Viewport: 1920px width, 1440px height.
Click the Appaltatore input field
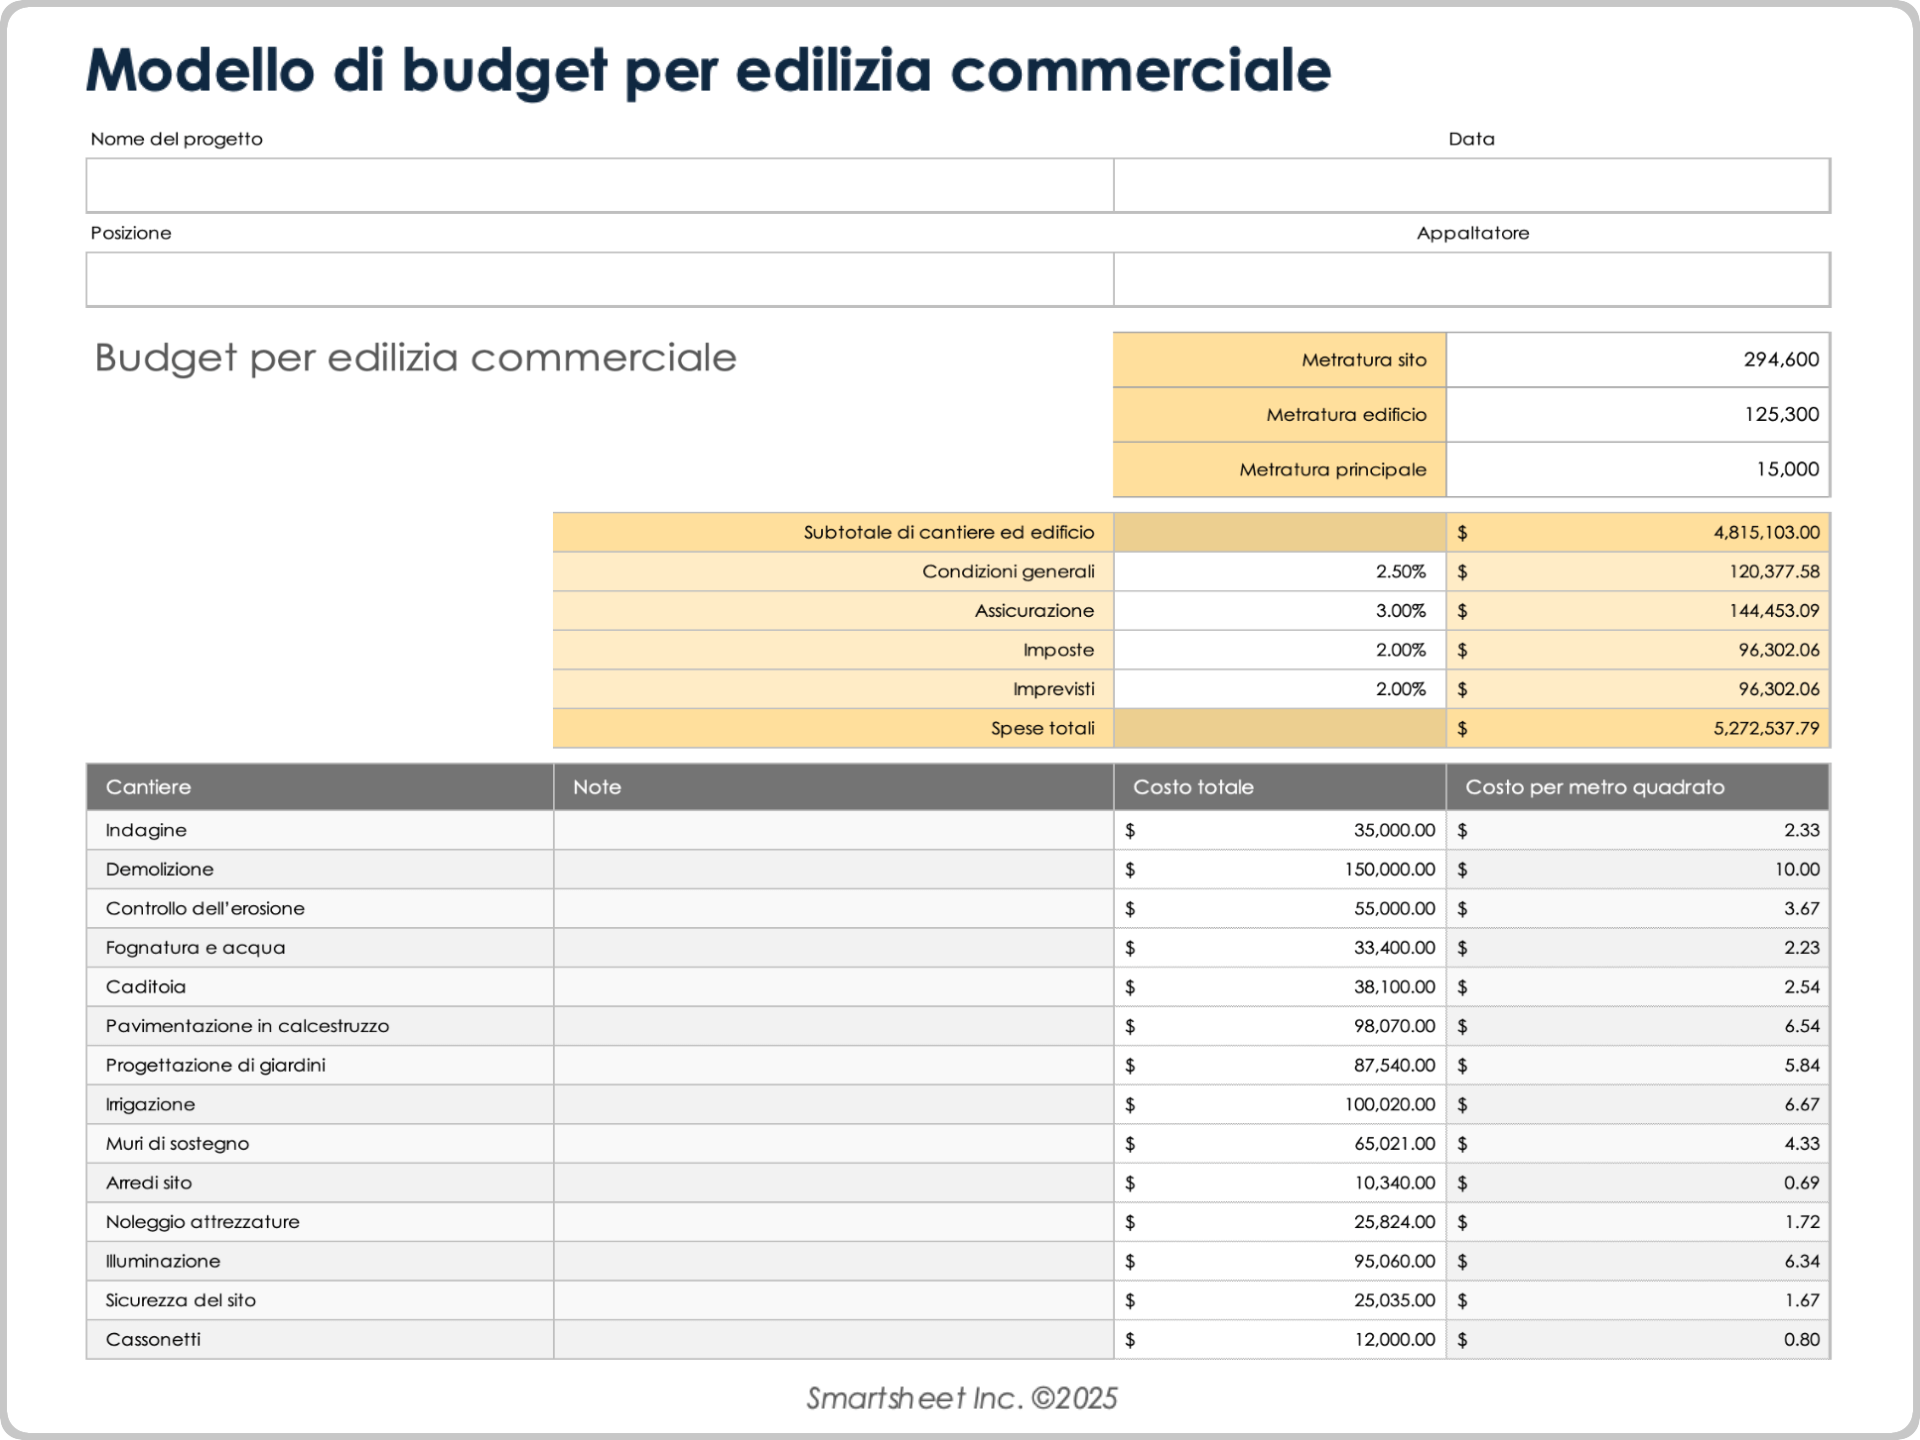point(1471,279)
